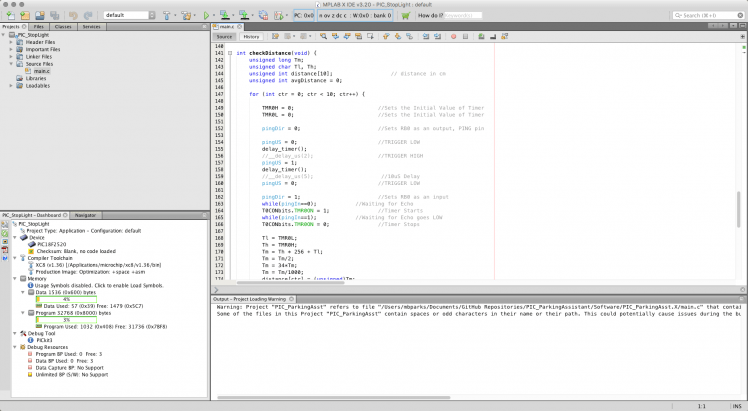The image size is (748, 411).
Task: Switch editor to History view
Action: point(251,36)
